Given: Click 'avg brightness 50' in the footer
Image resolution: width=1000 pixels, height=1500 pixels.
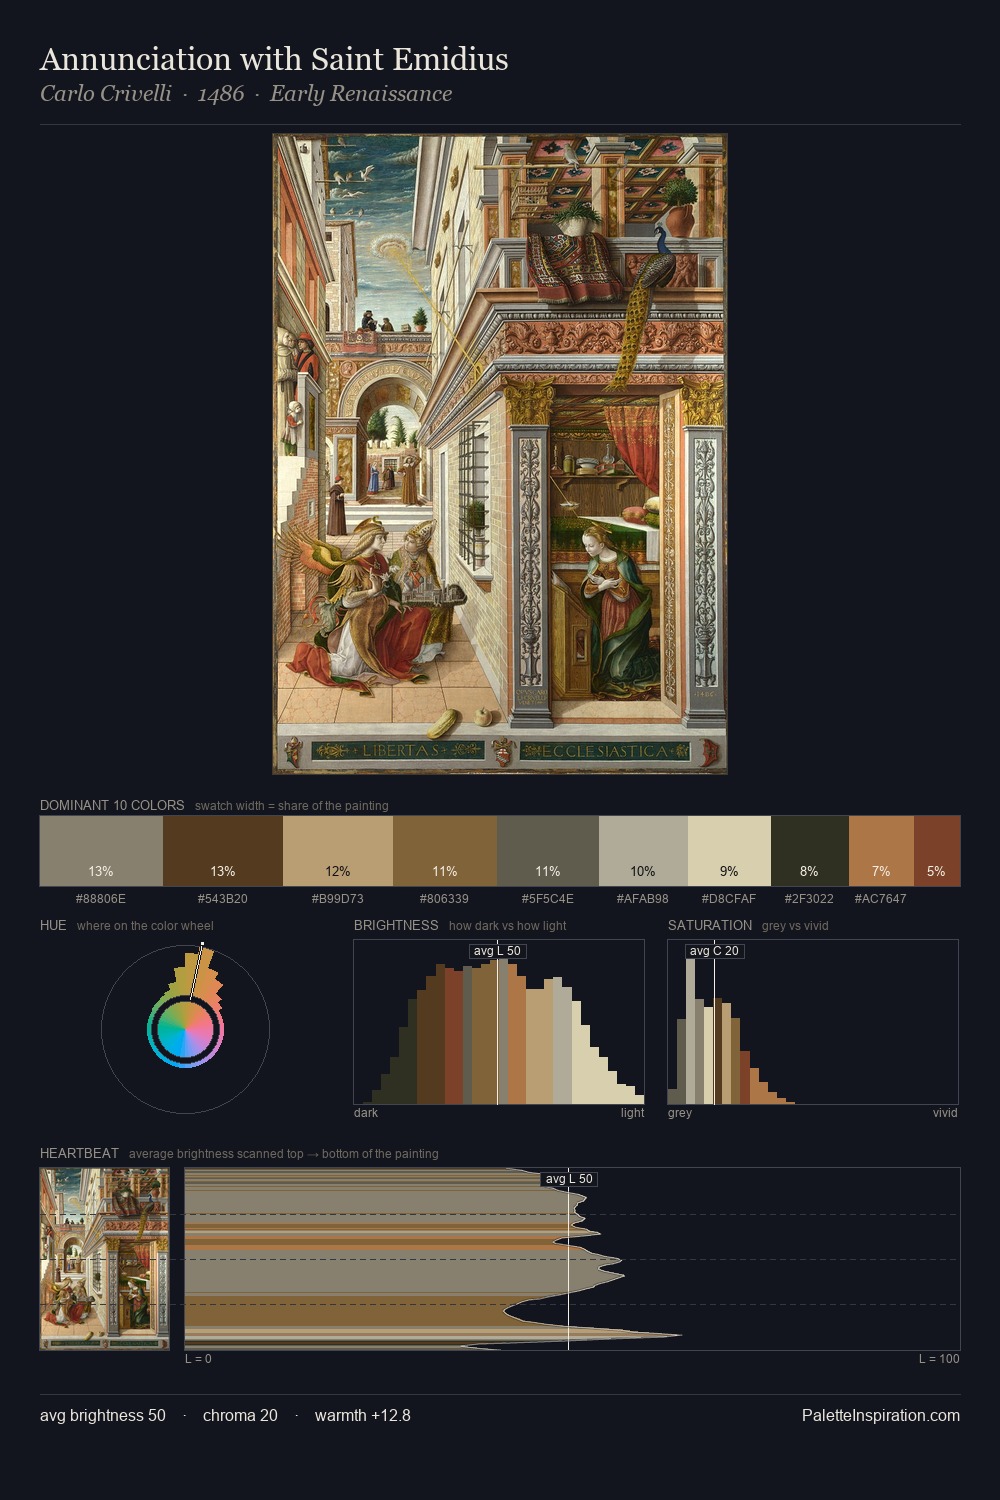Looking at the screenshot, I should coord(103,1415).
